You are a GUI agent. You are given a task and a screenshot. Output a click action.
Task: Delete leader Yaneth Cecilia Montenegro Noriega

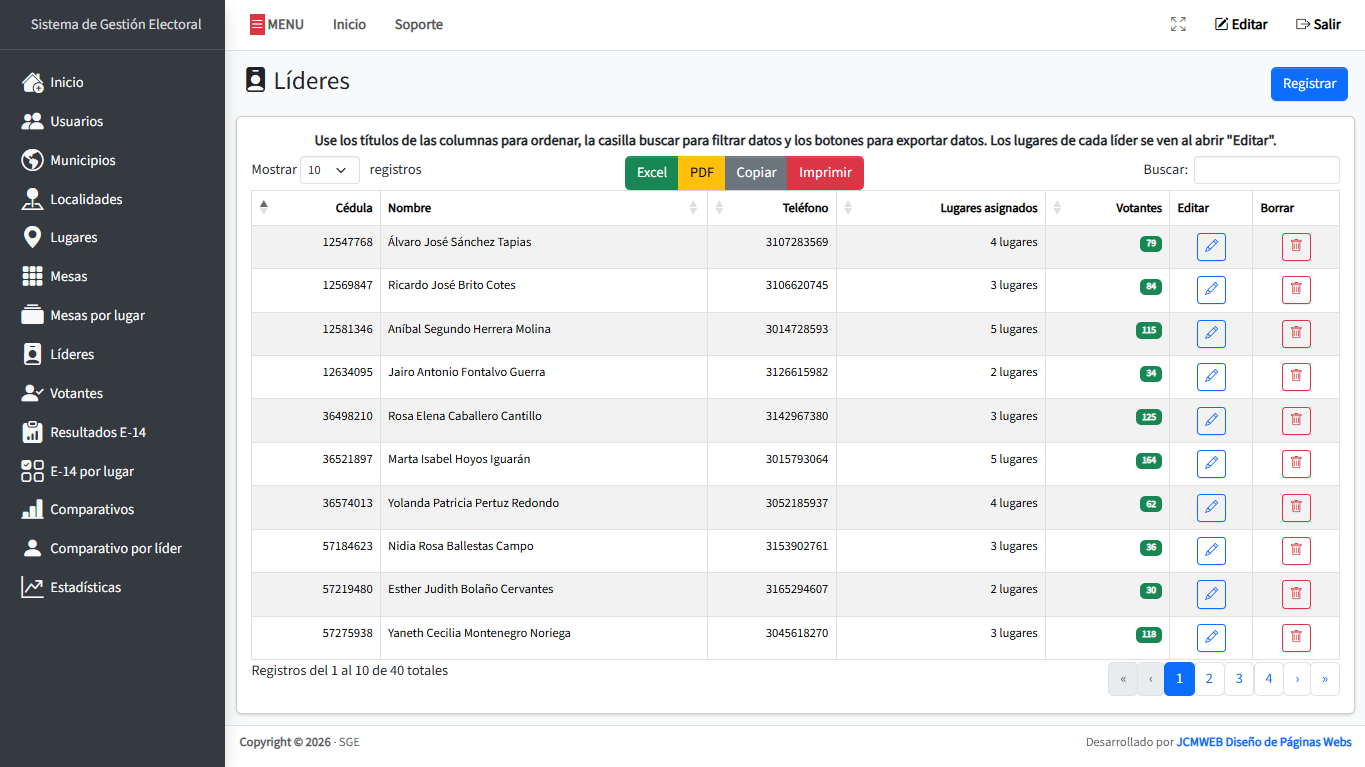click(x=1296, y=638)
